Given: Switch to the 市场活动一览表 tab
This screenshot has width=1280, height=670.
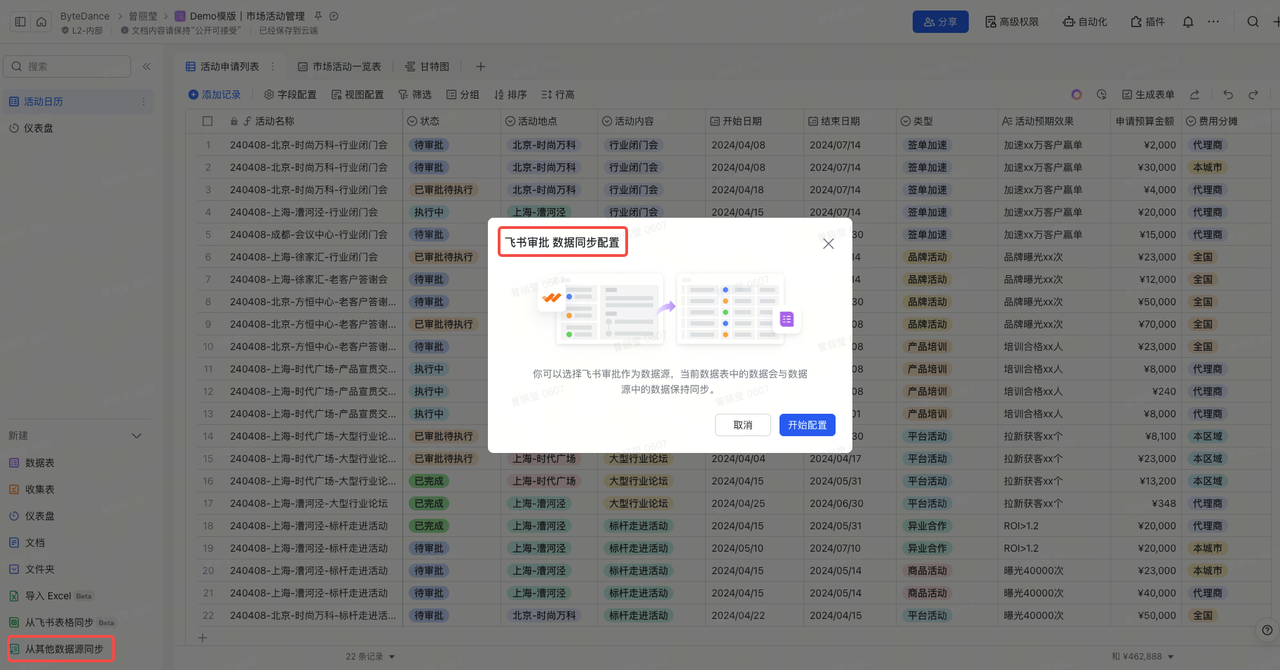Looking at the screenshot, I should pos(339,67).
